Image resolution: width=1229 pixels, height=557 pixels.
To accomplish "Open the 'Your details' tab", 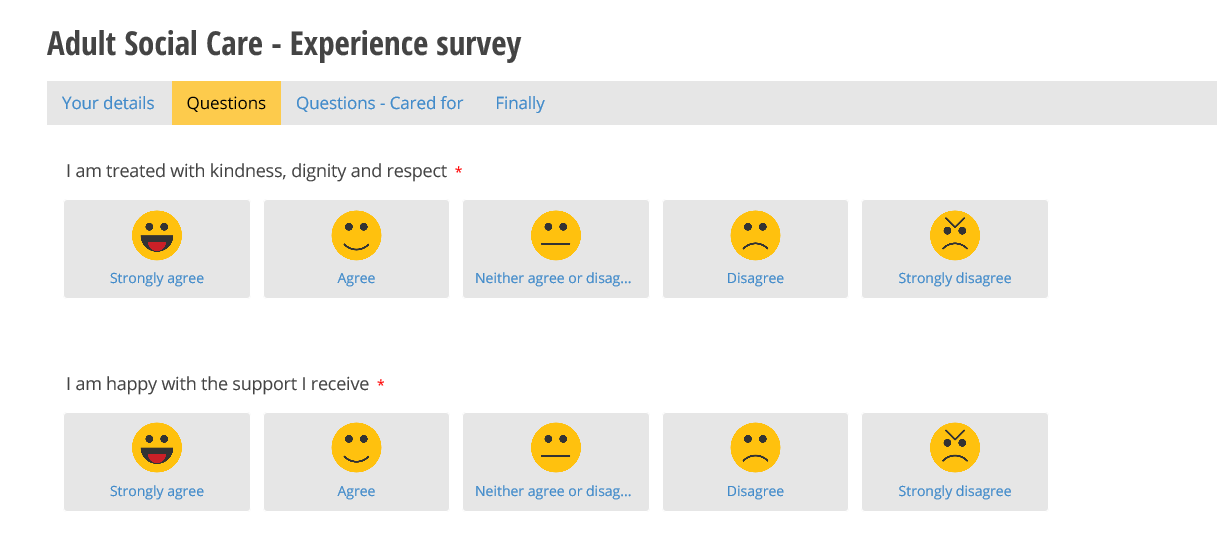I will click(108, 103).
